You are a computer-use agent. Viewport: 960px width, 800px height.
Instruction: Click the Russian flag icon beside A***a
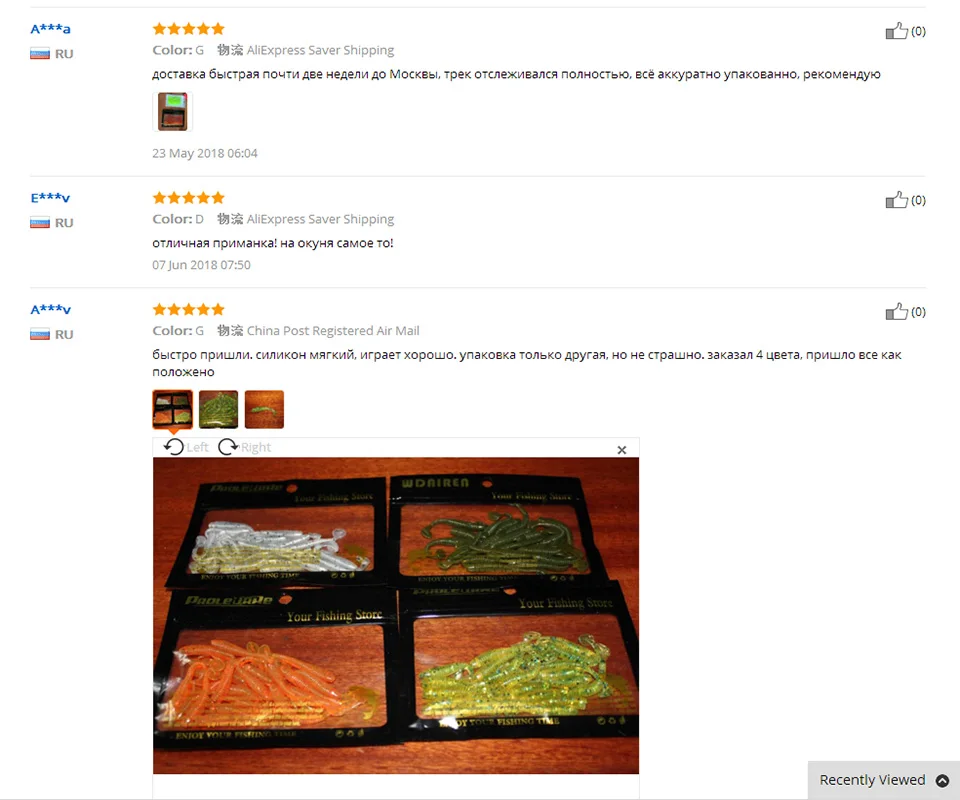[40, 54]
